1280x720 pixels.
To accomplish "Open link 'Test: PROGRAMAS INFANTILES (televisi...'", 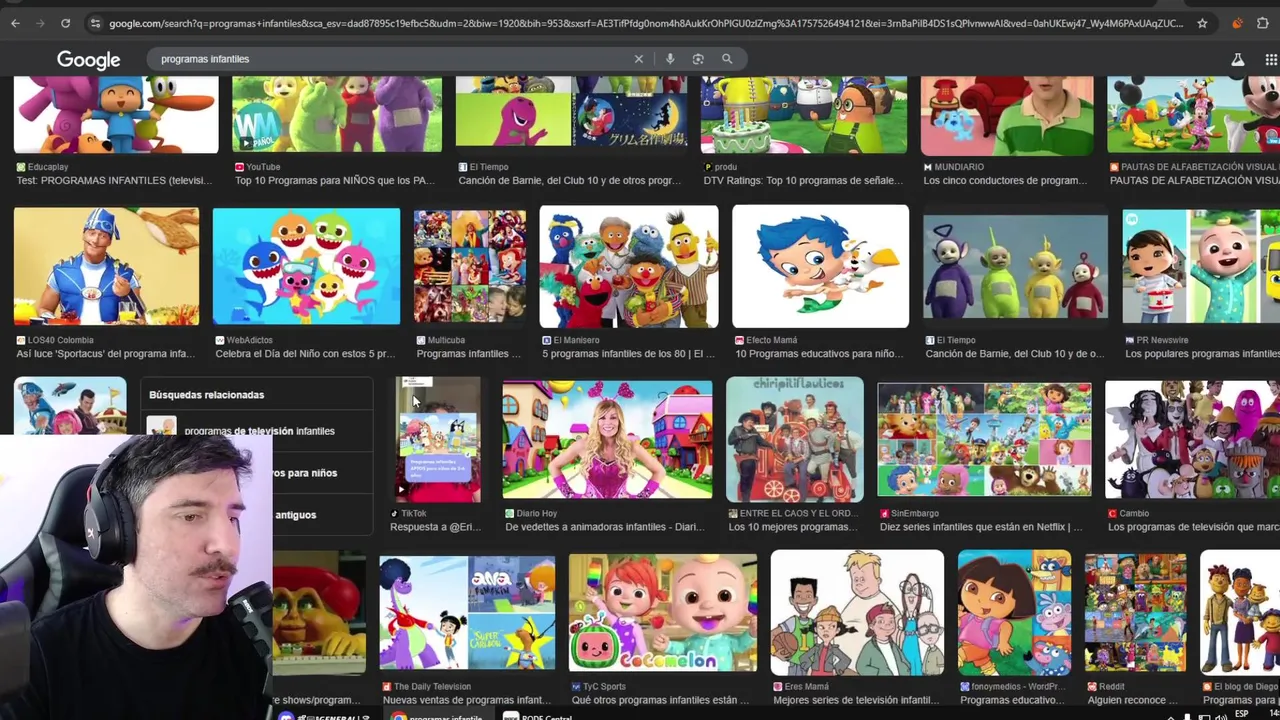I will (x=113, y=181).
